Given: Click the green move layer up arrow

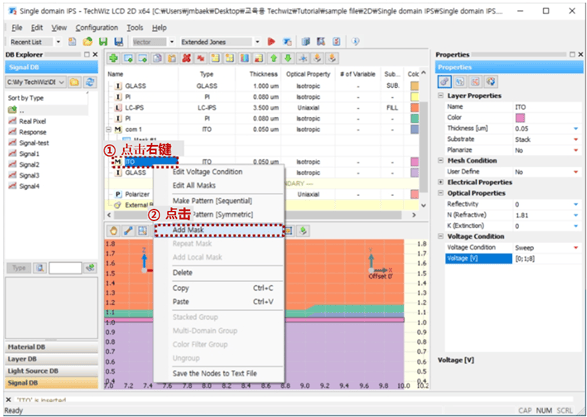Looking at the screenshot, I should pyautogui.click(x=274, y=58).
